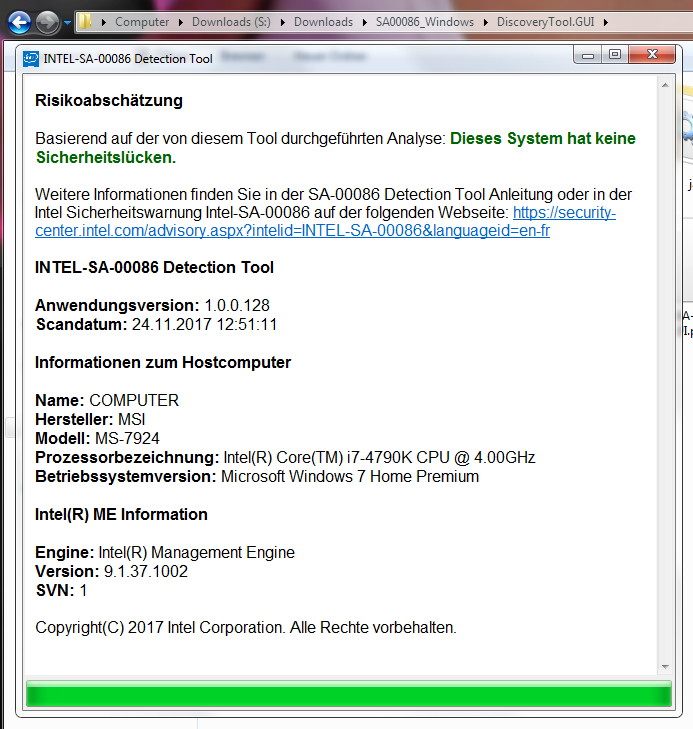Viewport: 693px width, 729px height.
Task: Click the Hersteller value MSI
Action: 132,419
